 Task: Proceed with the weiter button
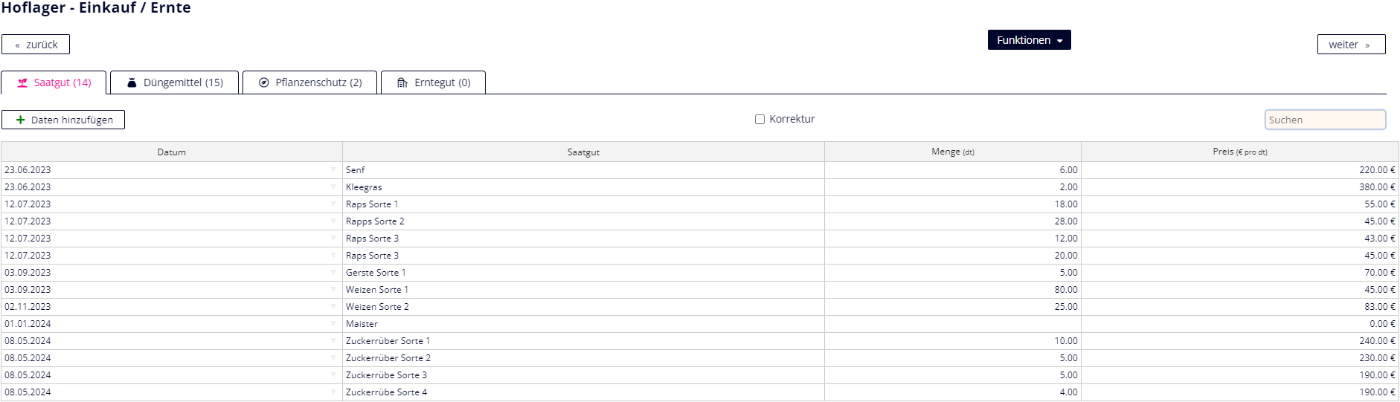pyautogui.click(x=1350, y=44)
